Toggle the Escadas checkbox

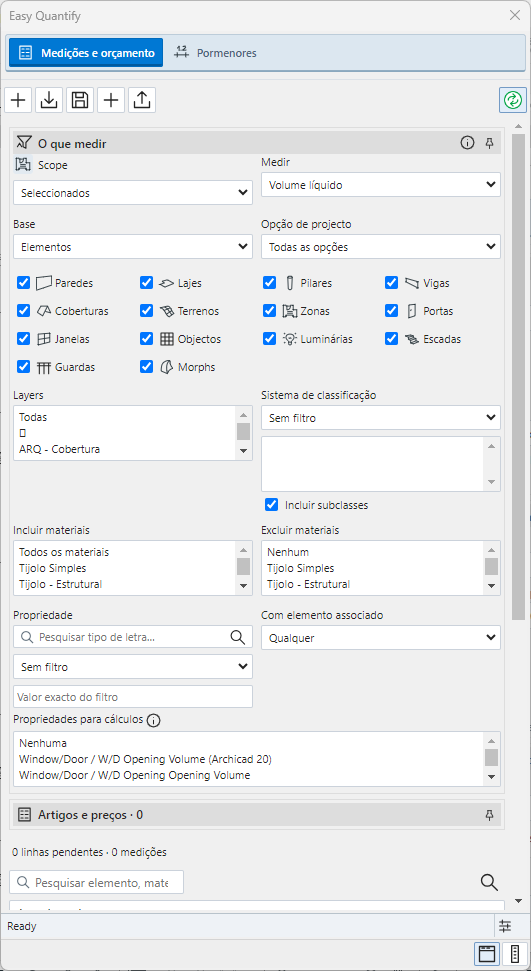391,339
